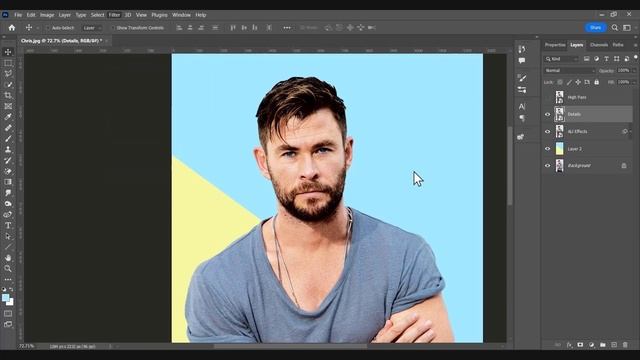Filter layers by type layers icon
This screenshot has width=640, height=360.
[607, 59]
